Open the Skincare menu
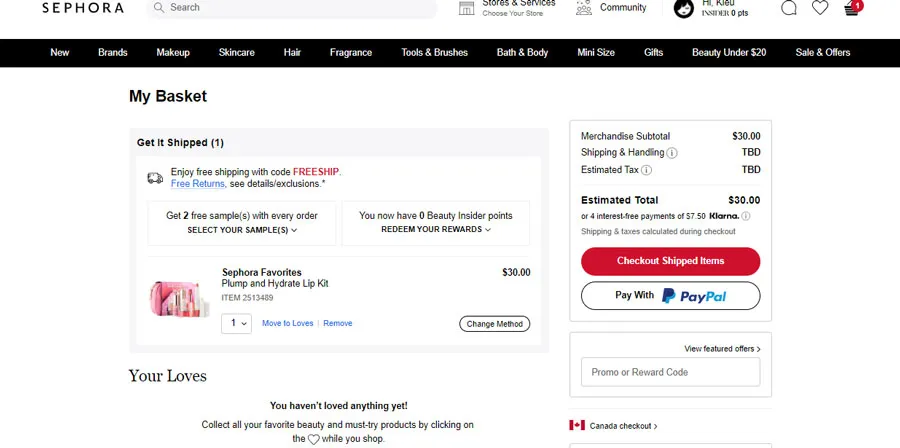The image size is (900, 448). pyautogui.click(x=236, y=53)
